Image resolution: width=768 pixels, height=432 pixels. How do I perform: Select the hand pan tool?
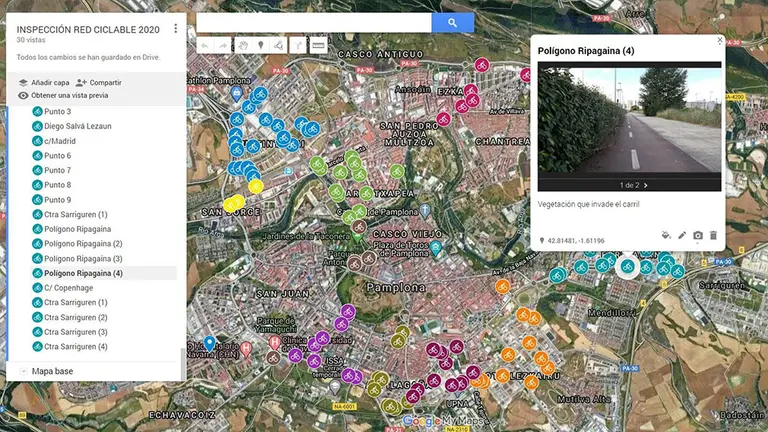point(243,46)
